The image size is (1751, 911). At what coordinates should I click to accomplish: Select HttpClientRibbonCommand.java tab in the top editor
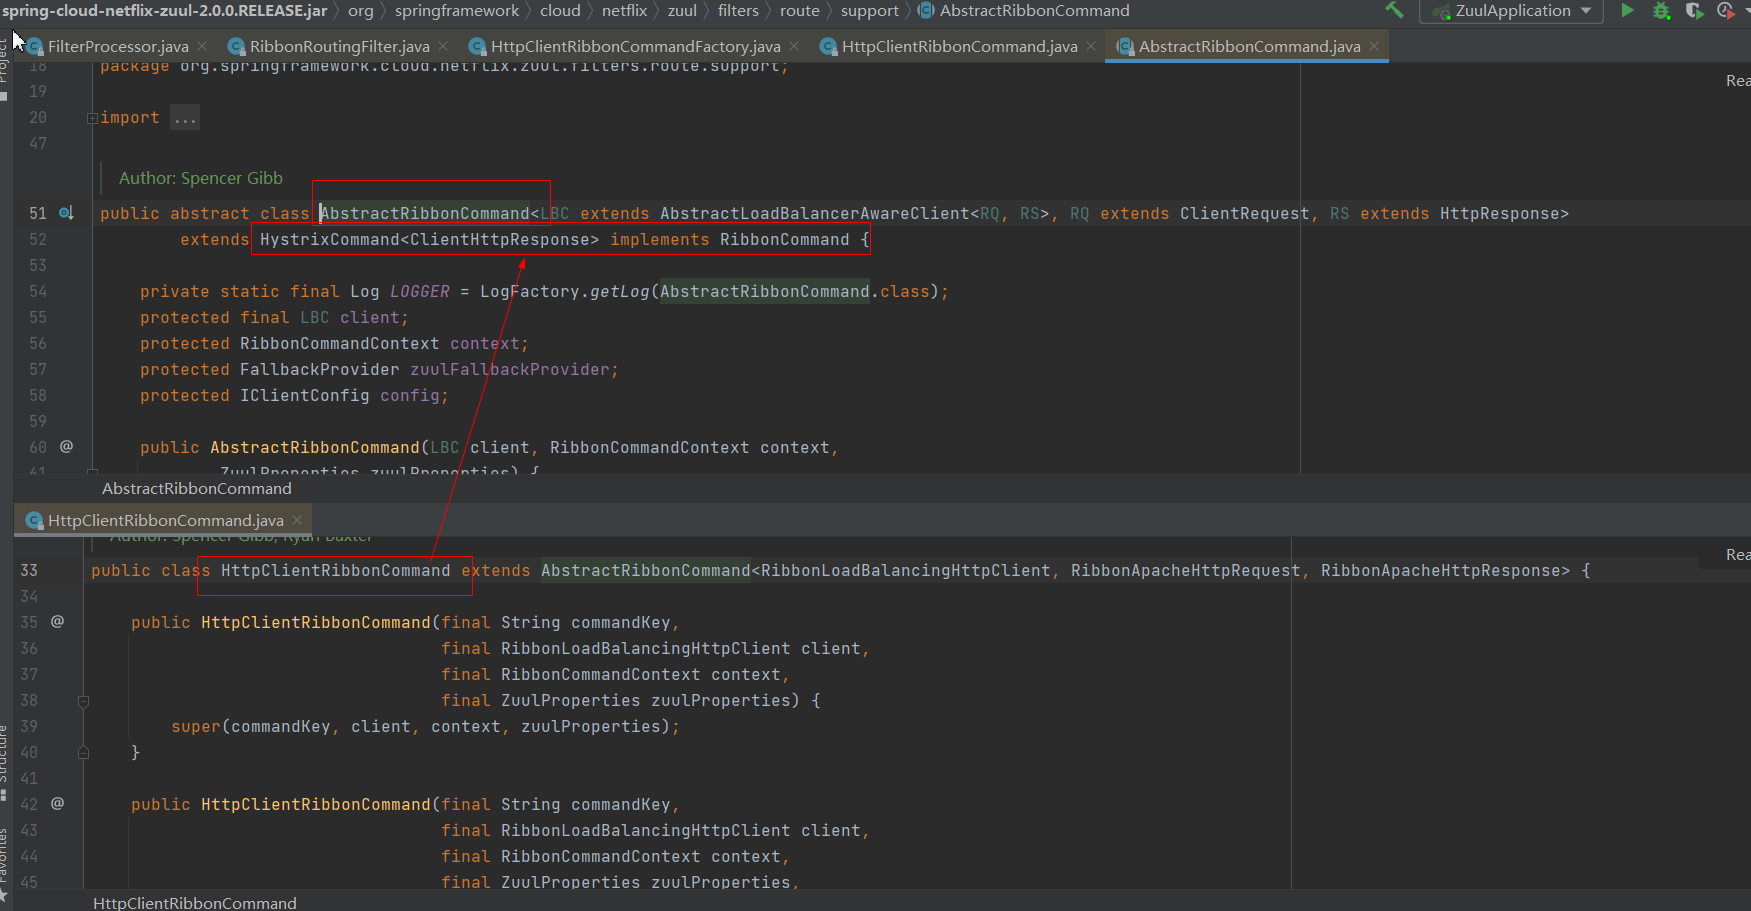point(959,47)
